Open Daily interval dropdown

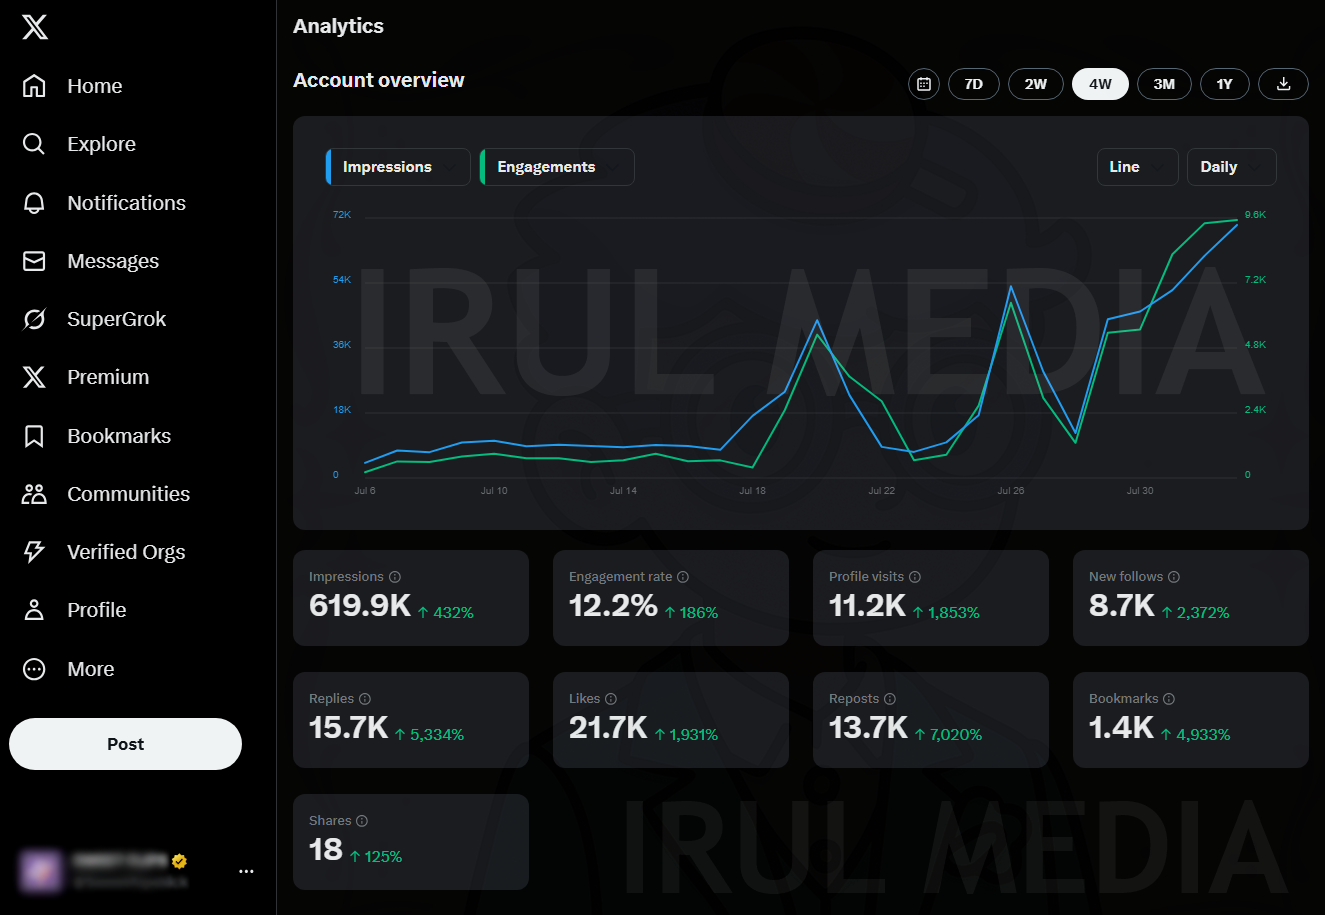coord(1231,167)
